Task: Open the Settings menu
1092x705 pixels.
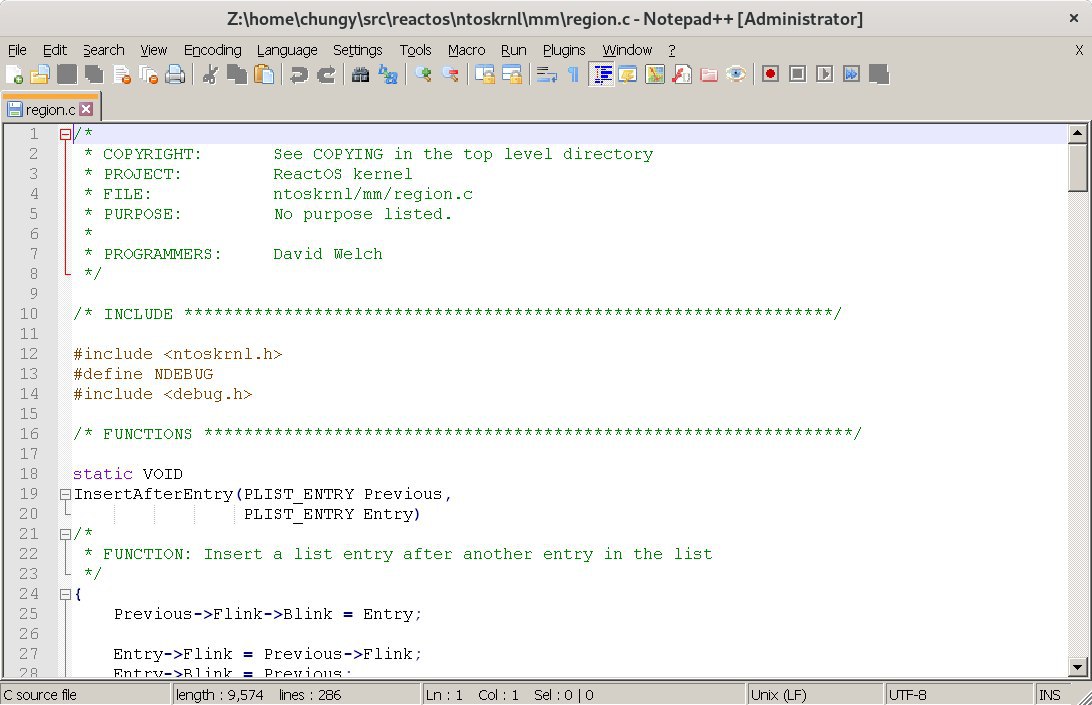Action: pos(357,50)
